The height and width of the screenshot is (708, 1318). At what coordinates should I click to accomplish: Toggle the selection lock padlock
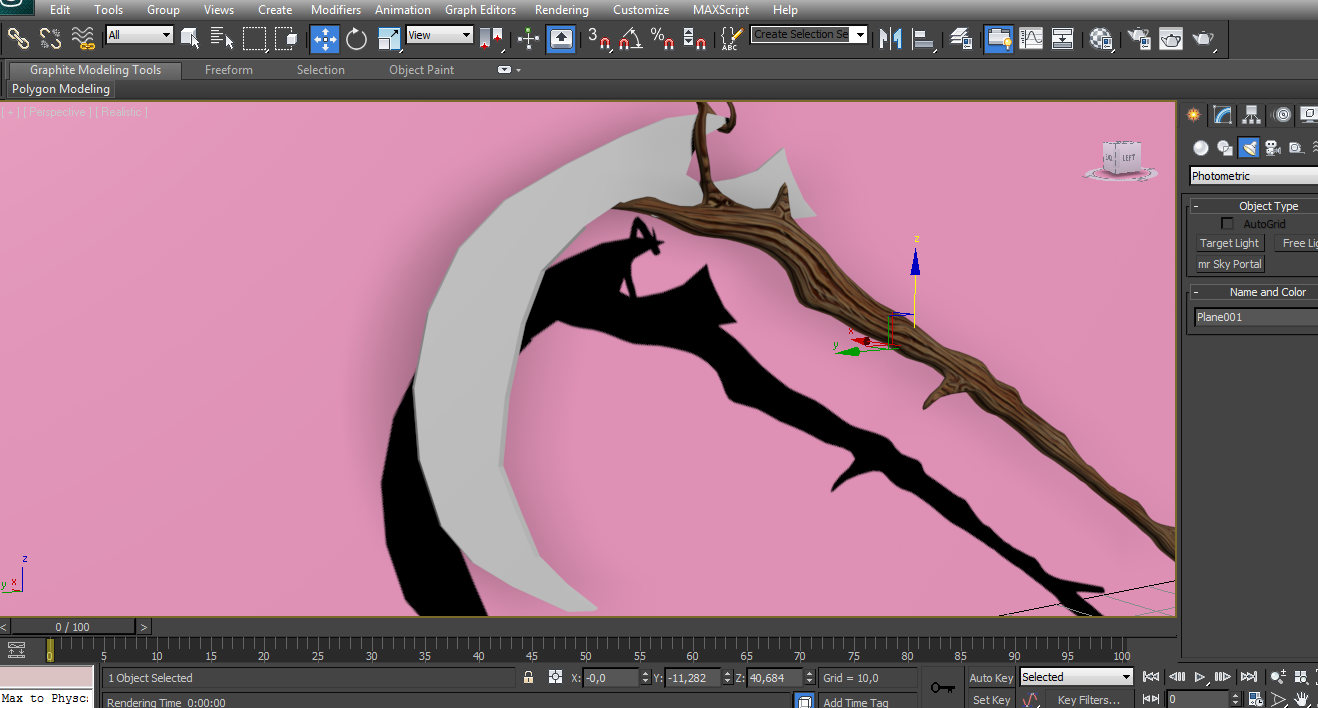point(529,678)
